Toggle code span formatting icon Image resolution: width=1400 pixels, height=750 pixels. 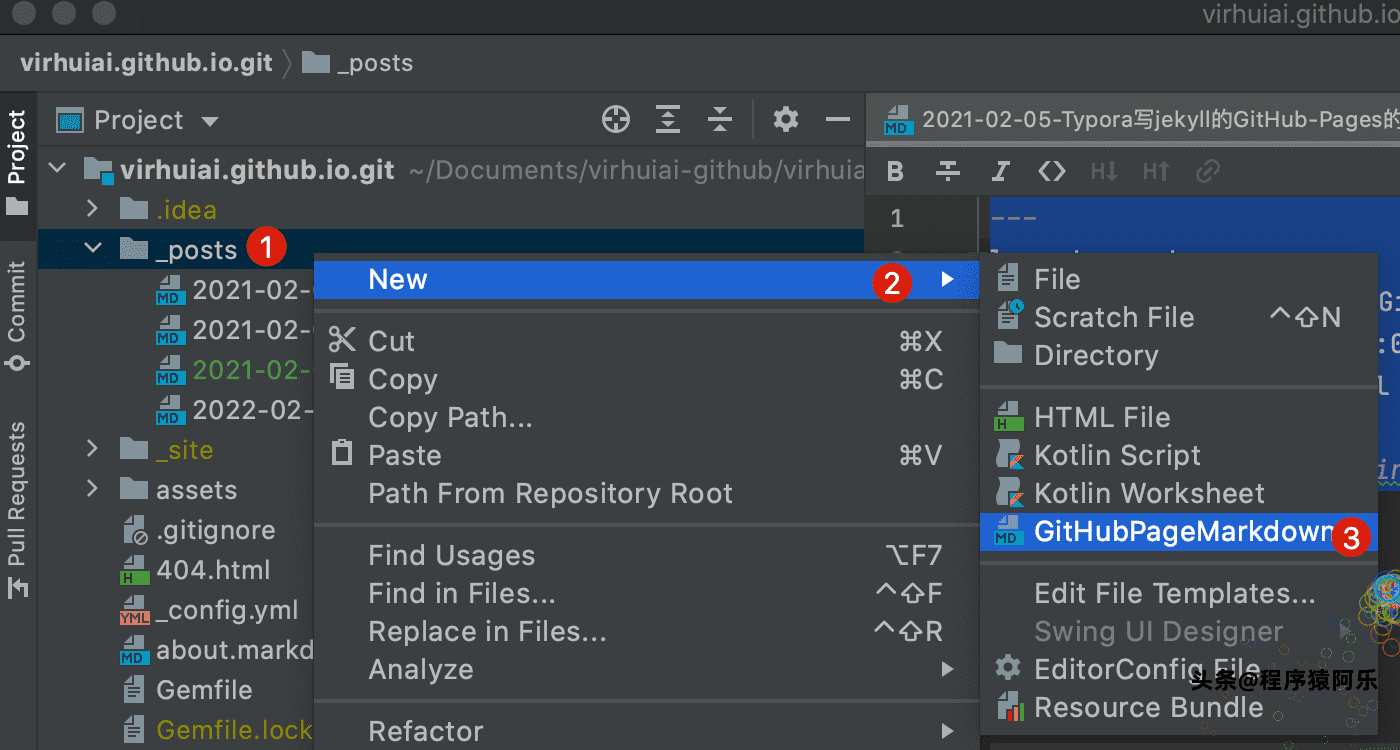[1051, 172]
